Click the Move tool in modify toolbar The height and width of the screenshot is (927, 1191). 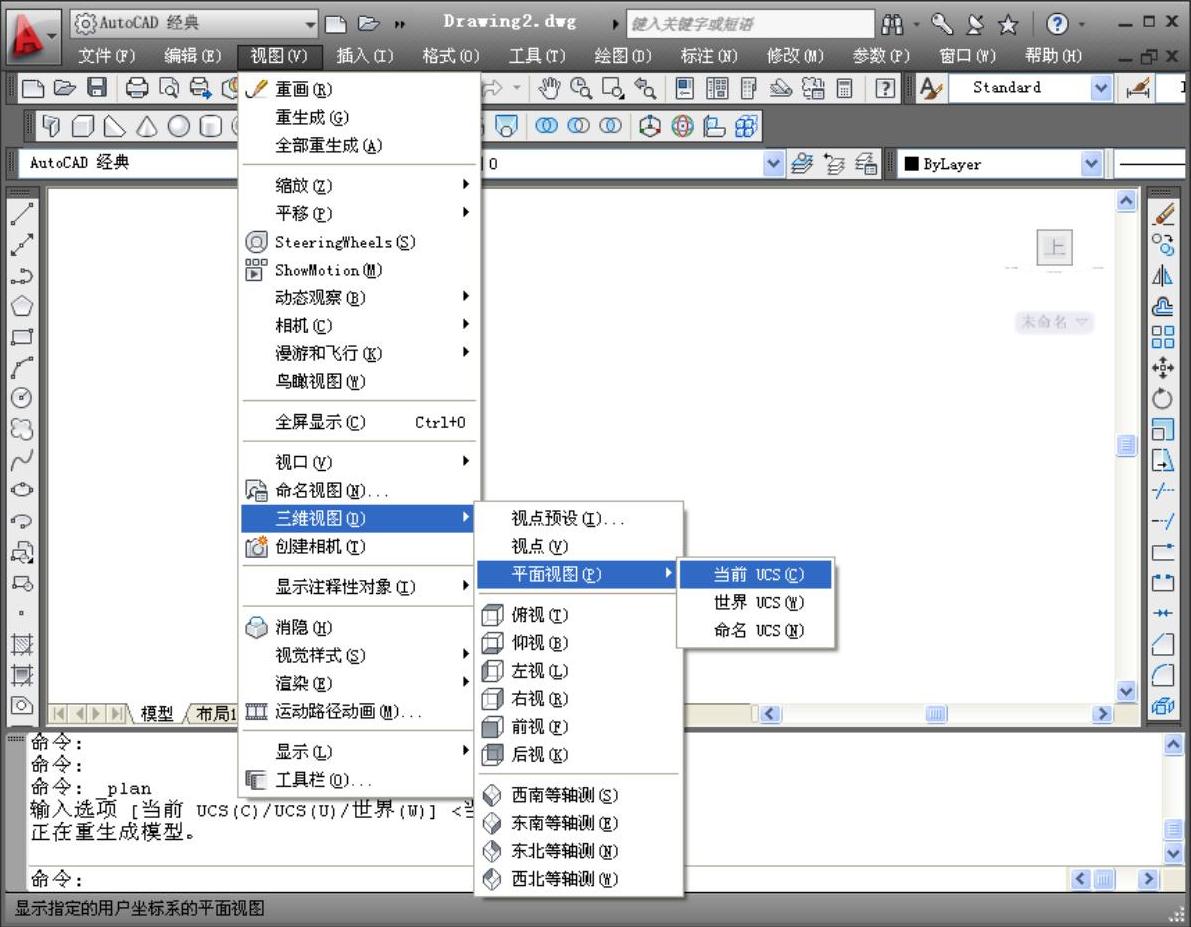pos(1163,368)
